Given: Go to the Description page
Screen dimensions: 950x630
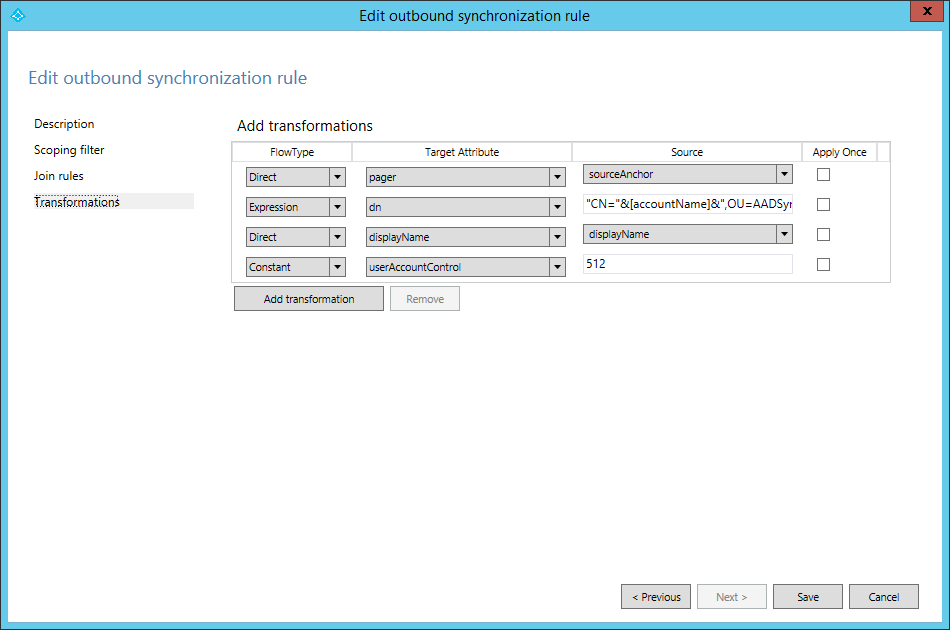Looking at the screenshot, I should (x=64, y=124).
